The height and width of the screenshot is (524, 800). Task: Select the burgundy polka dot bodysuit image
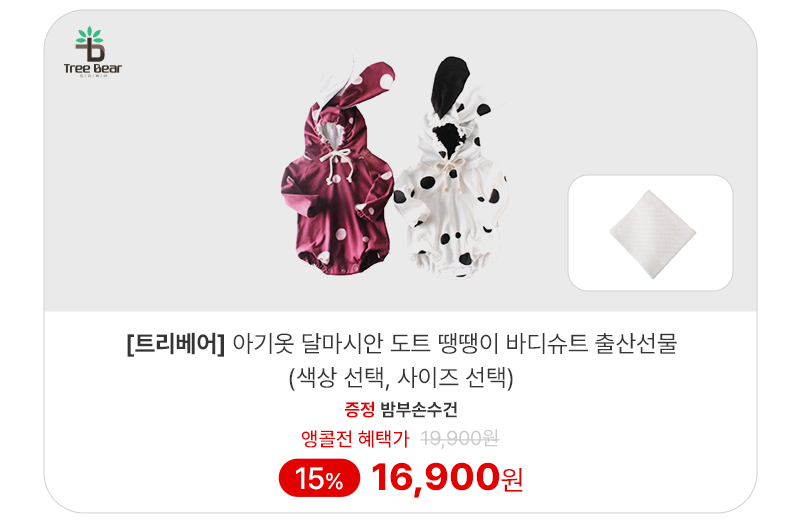click(x=338, y=169)
